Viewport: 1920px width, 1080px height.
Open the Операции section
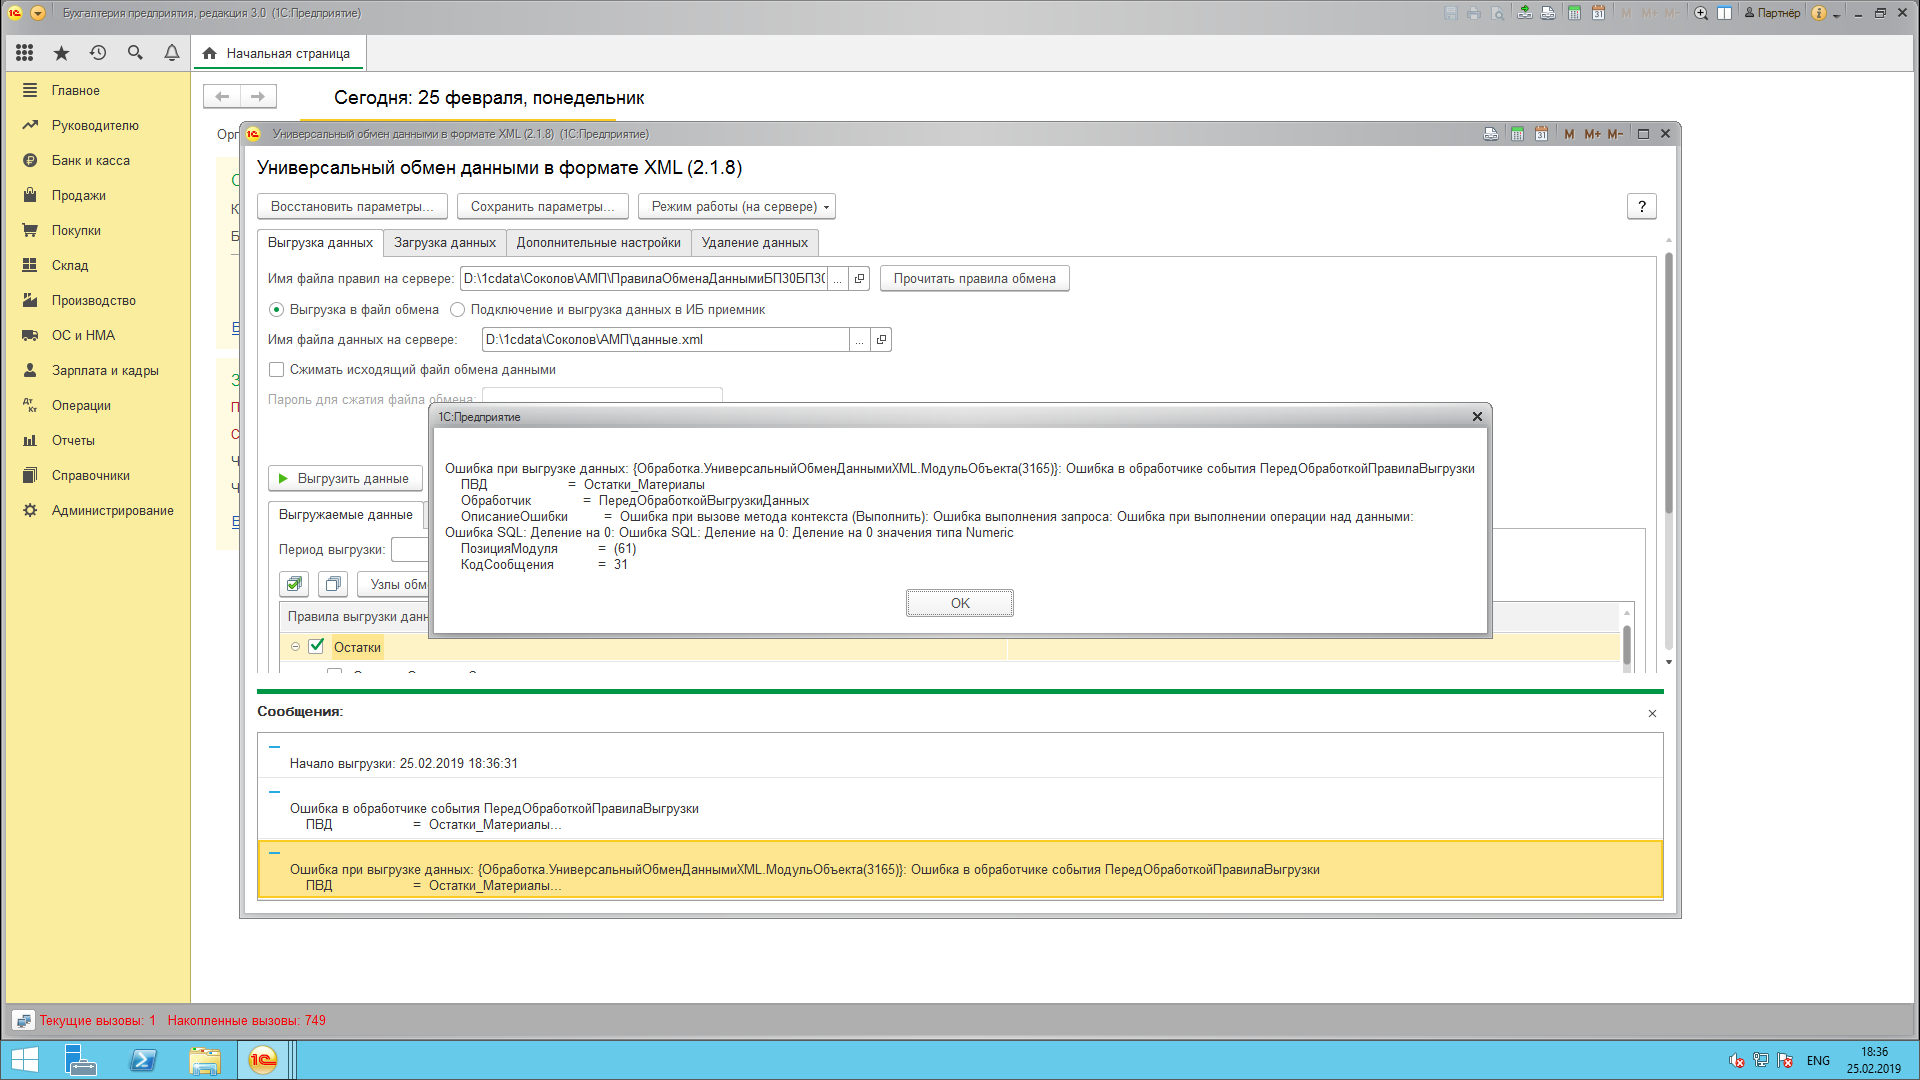click(x=81, y=405)
